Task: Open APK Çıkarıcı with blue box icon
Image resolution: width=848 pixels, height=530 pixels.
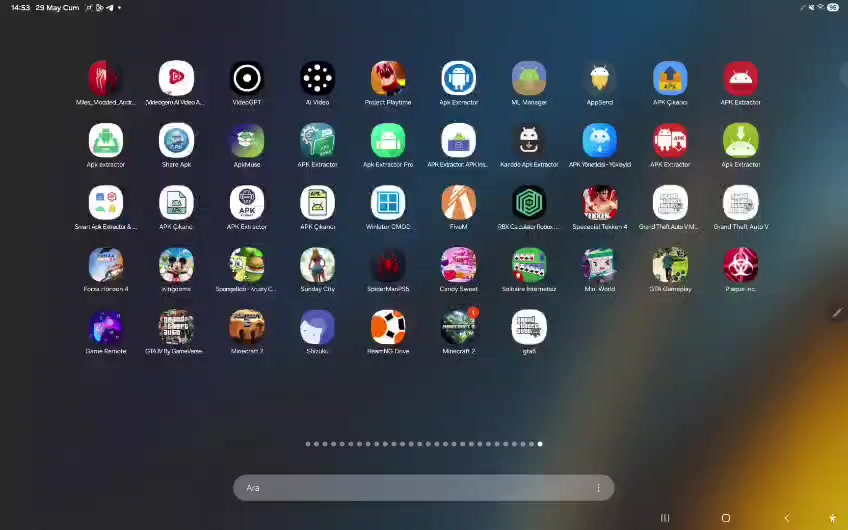Action: [x=670, y=79]
